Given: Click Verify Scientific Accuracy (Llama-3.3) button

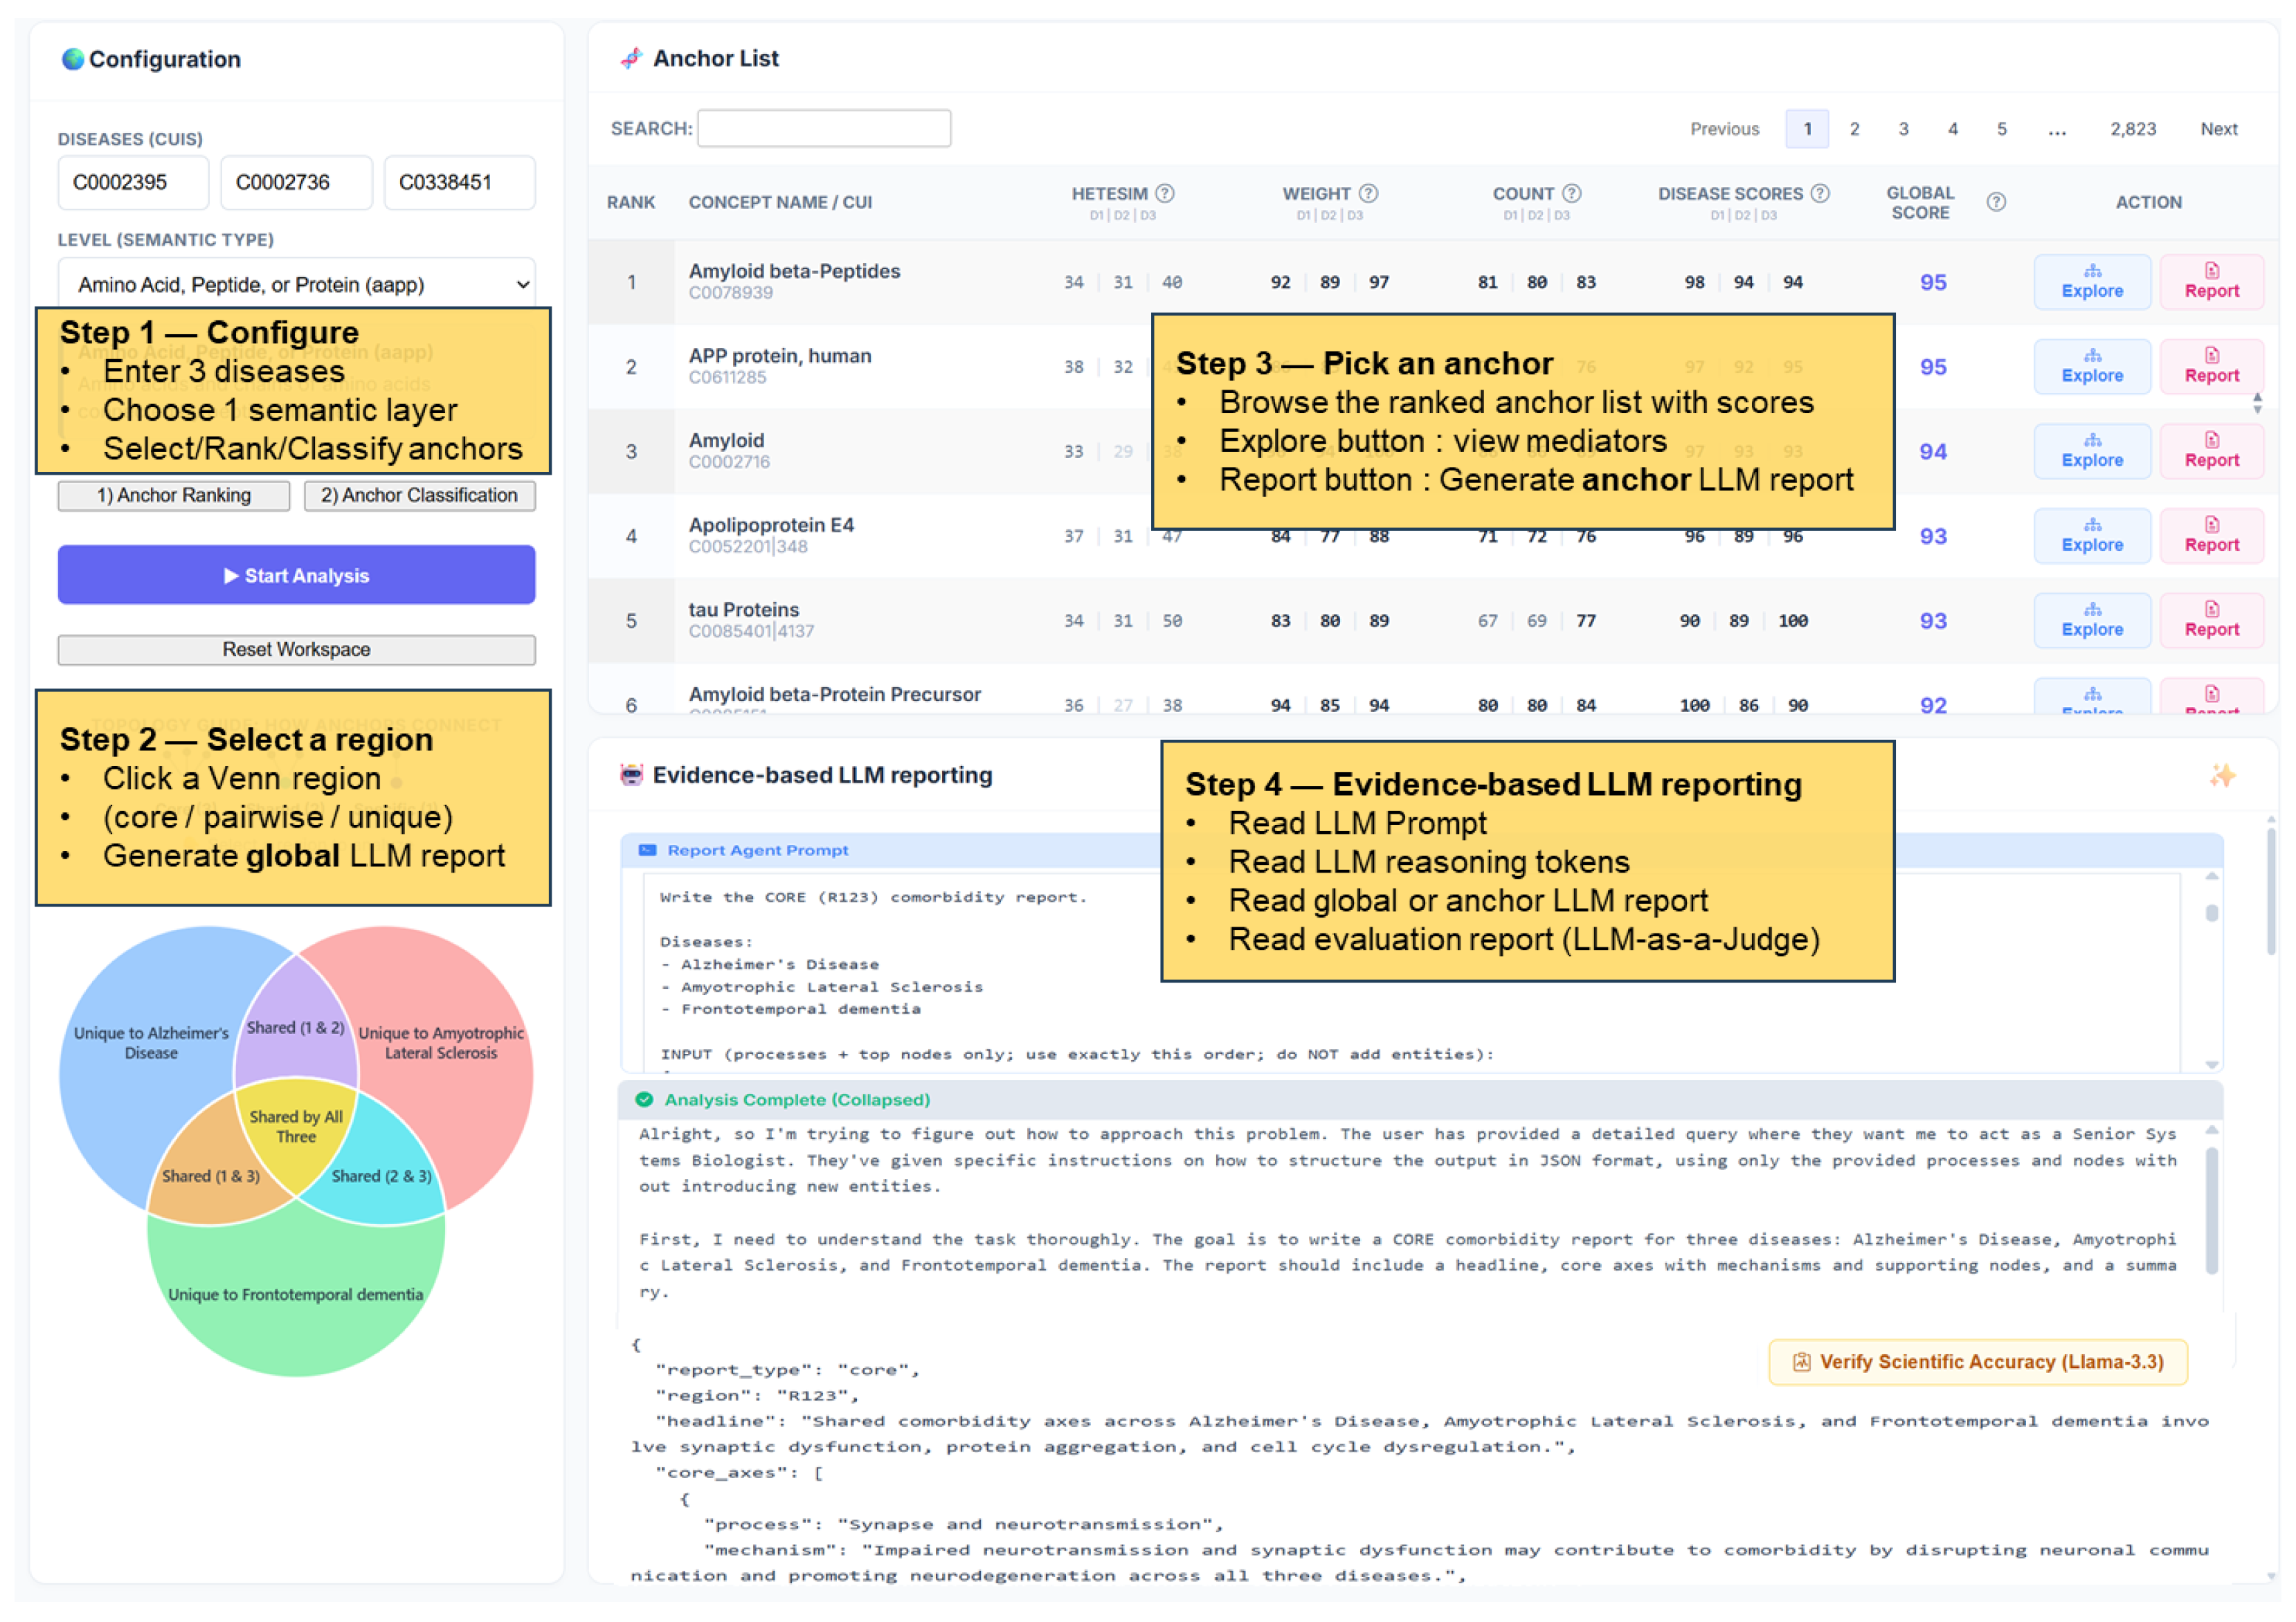Looking at the screenshot, I should pyautogui.click(x=1978, y=1363).
